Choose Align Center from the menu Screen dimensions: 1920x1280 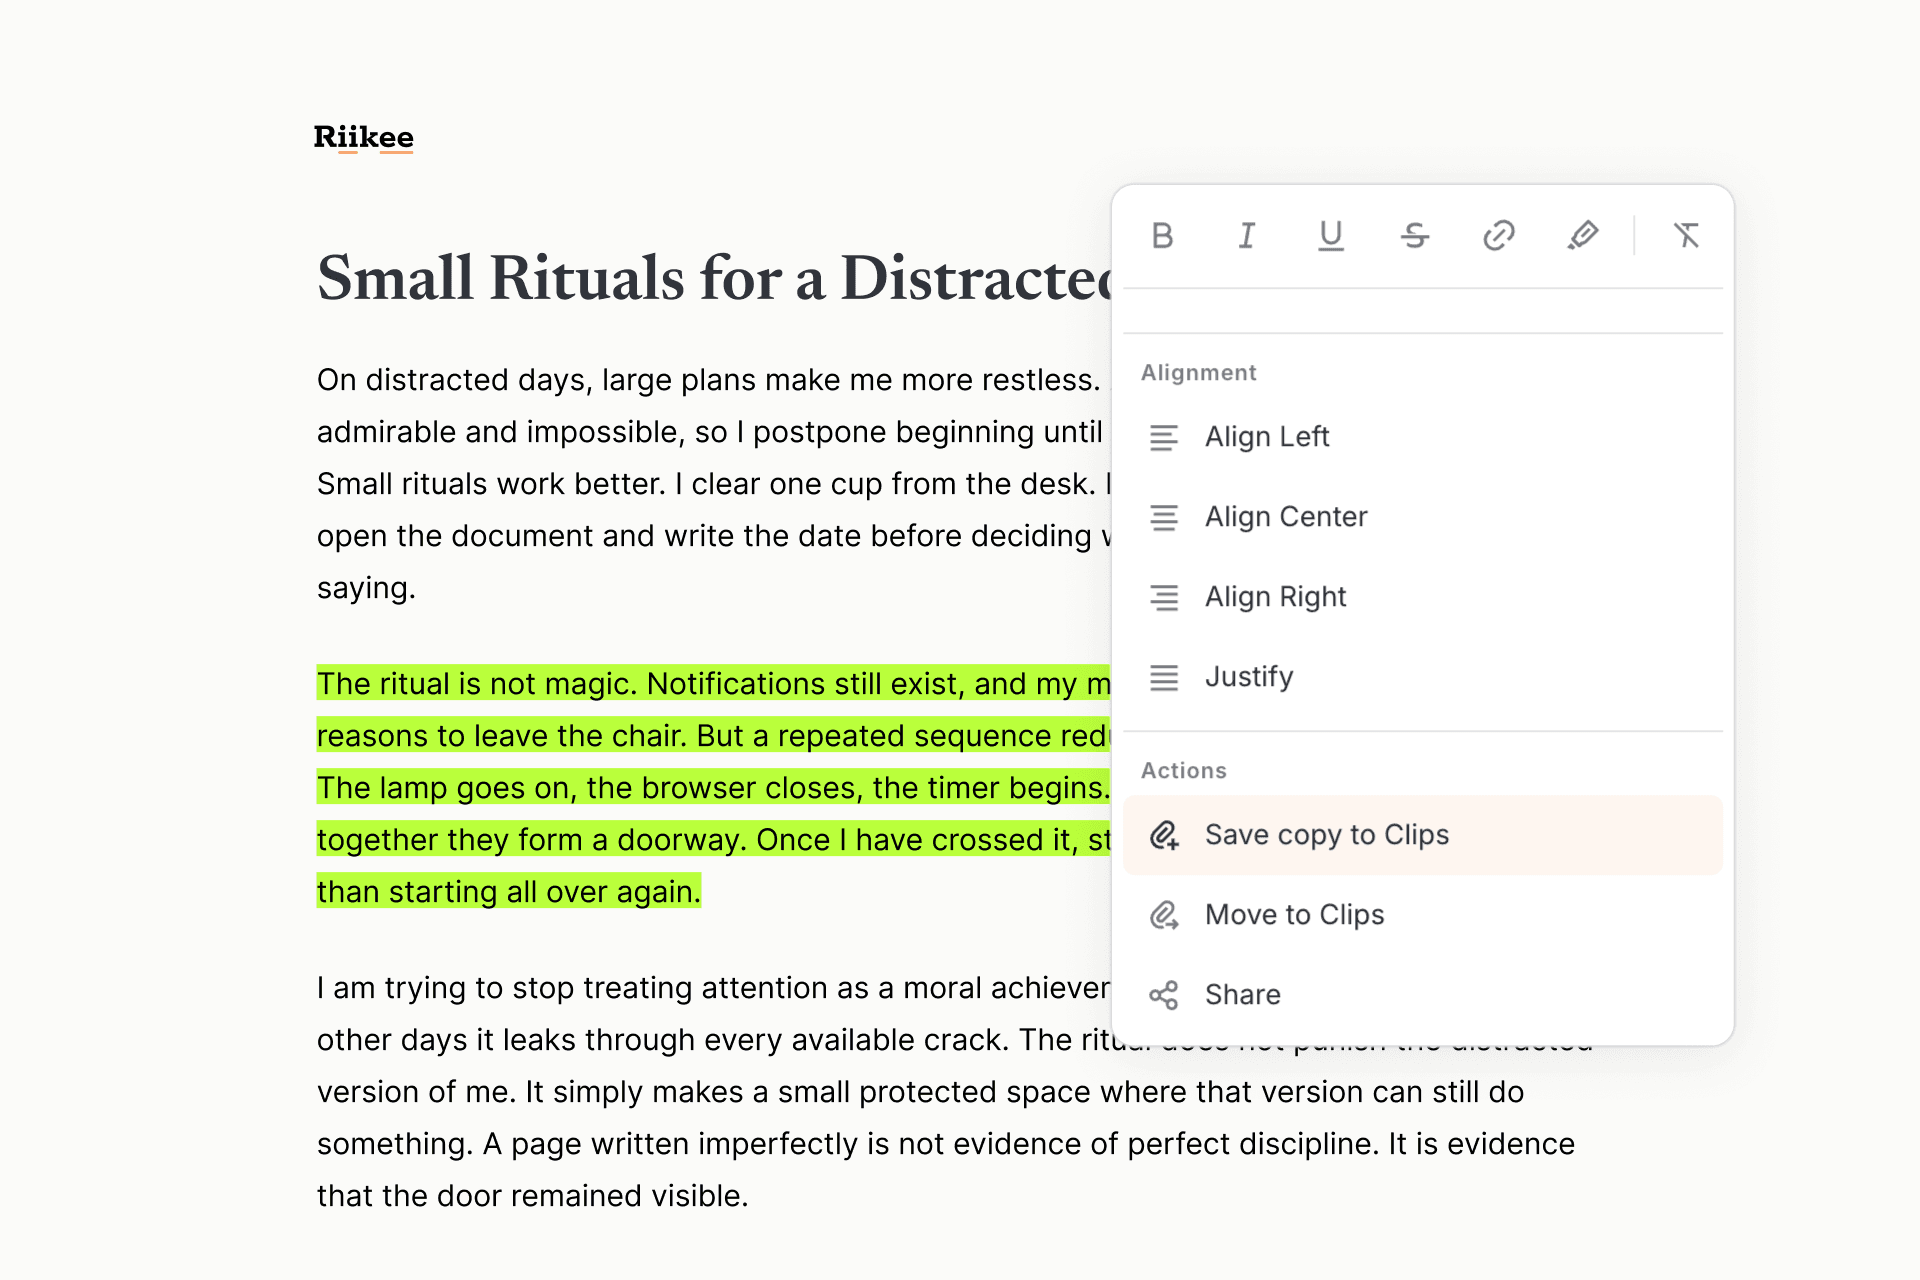(1423, 517)
